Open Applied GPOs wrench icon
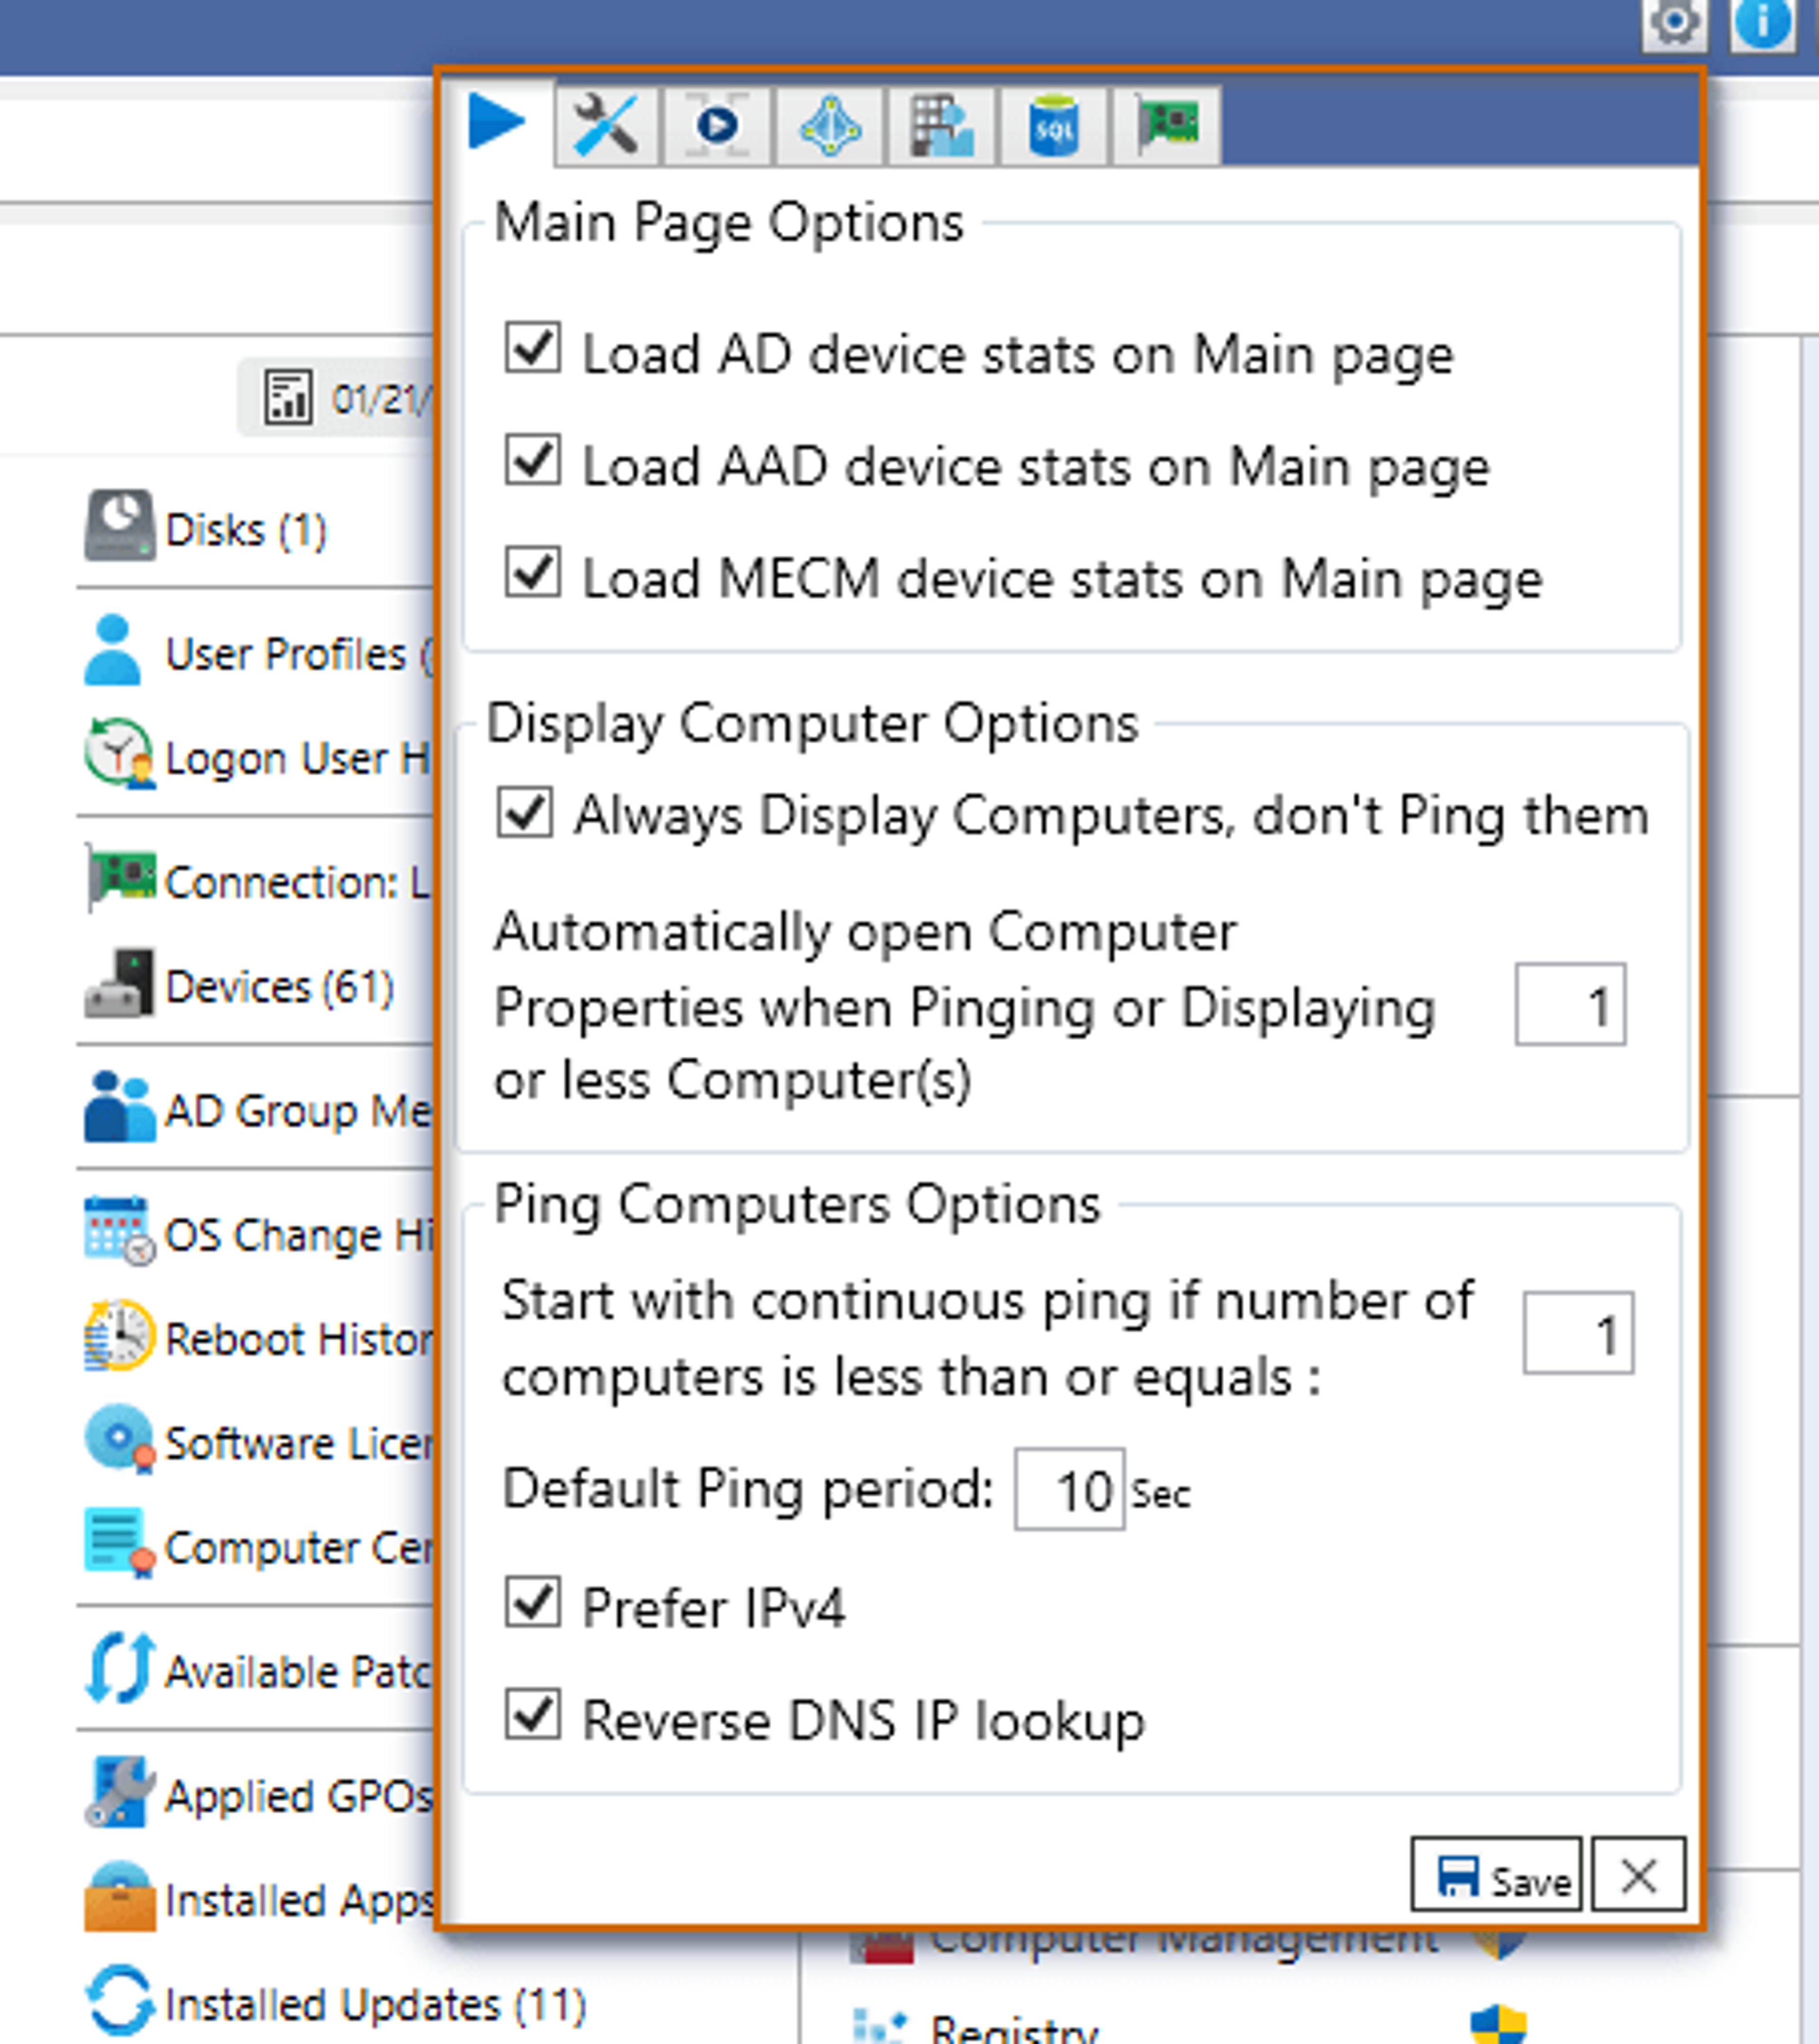The image size is (1819, 2044). (x=119, y=1791)
